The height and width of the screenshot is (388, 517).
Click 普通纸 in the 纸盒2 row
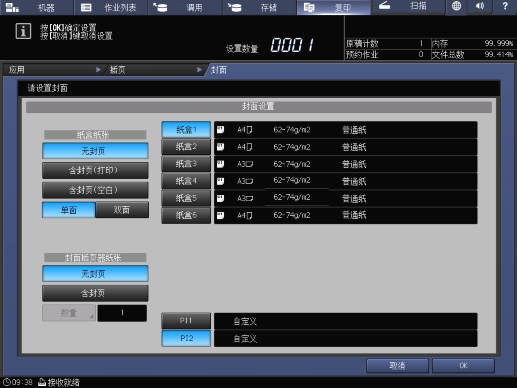point(354,147)
